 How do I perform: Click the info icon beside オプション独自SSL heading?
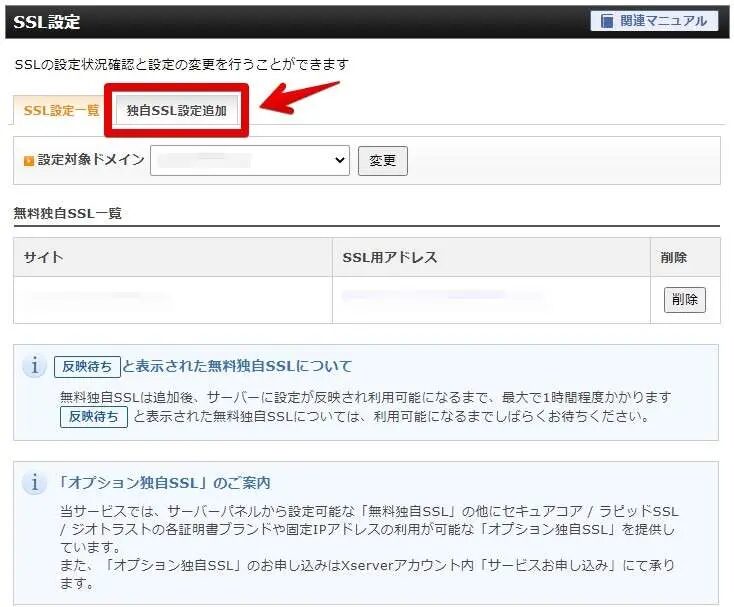coord(35,483)
